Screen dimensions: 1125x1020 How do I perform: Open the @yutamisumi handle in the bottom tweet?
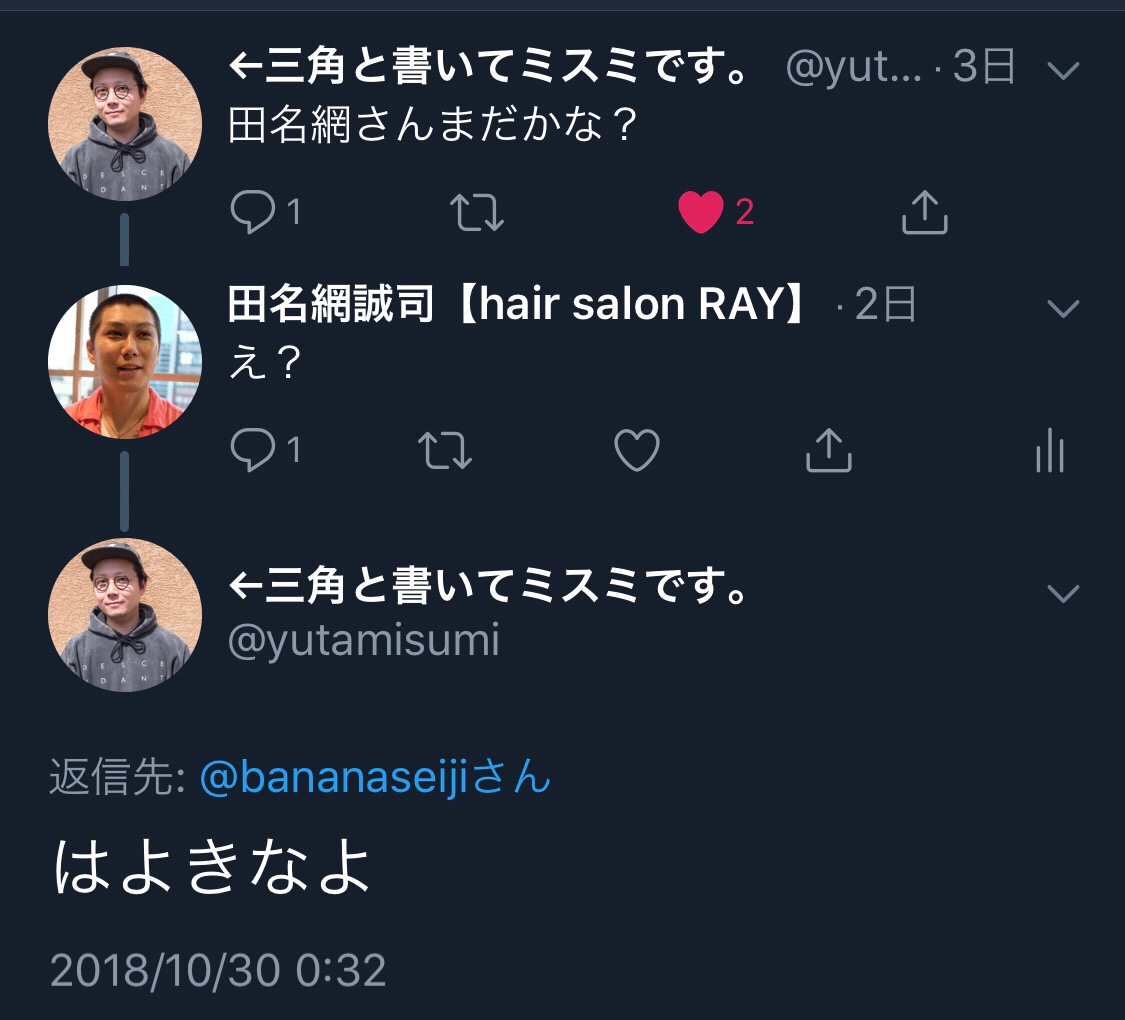363,640
